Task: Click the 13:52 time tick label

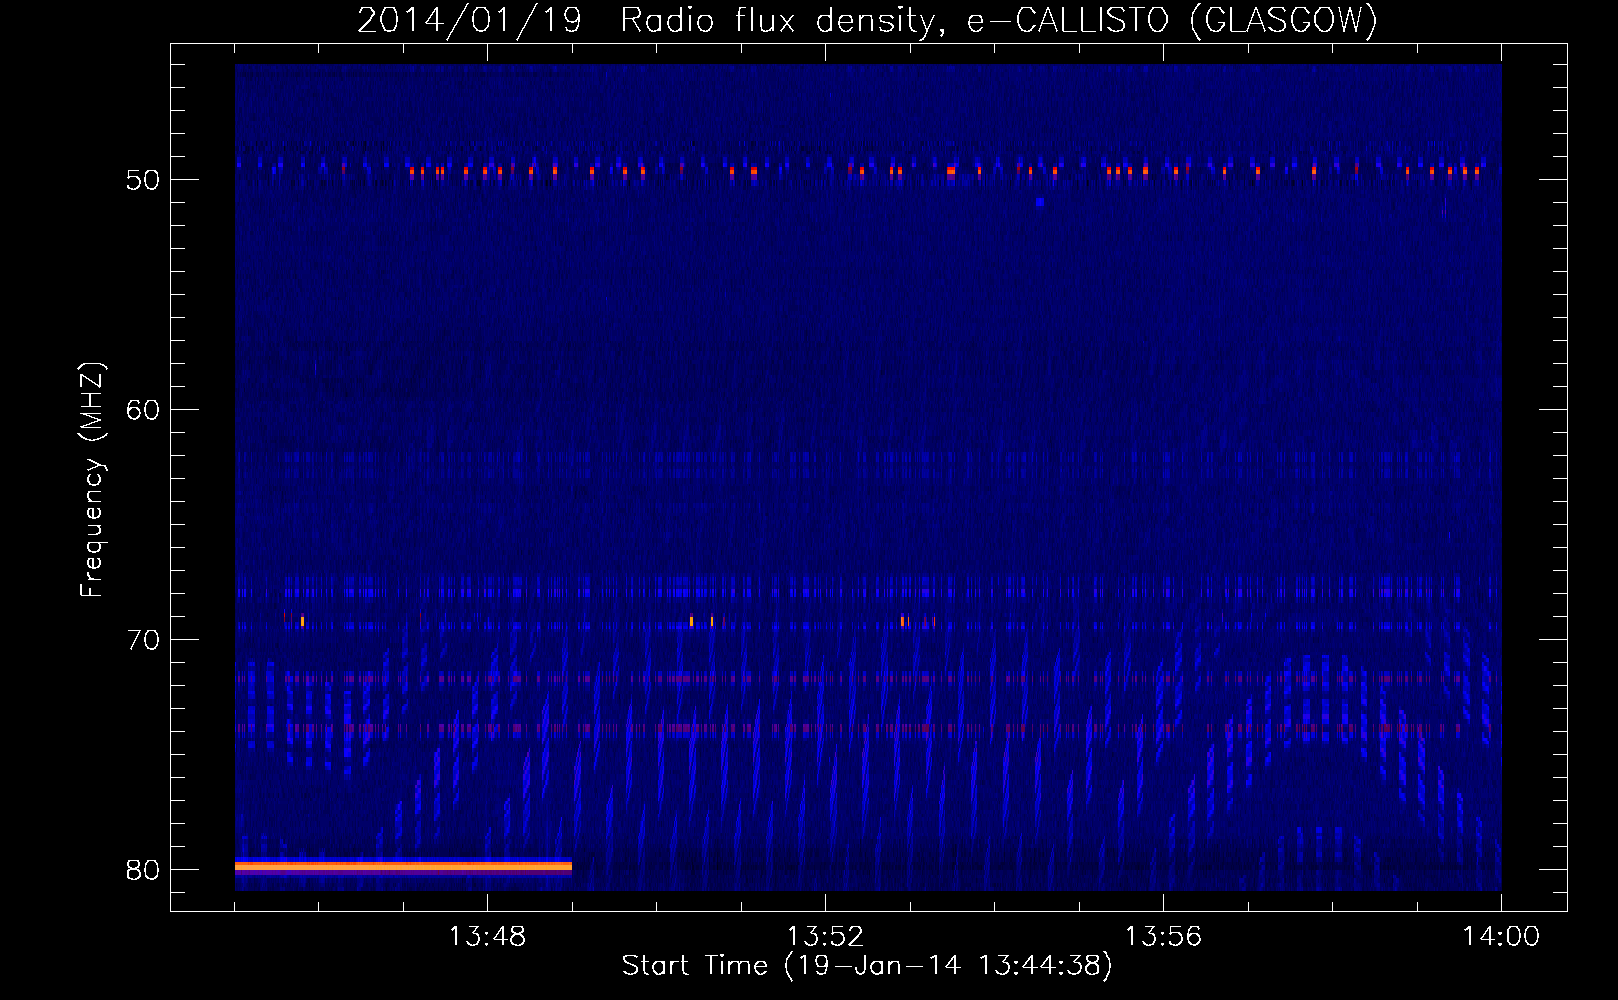Action: [x=825, y=937]
